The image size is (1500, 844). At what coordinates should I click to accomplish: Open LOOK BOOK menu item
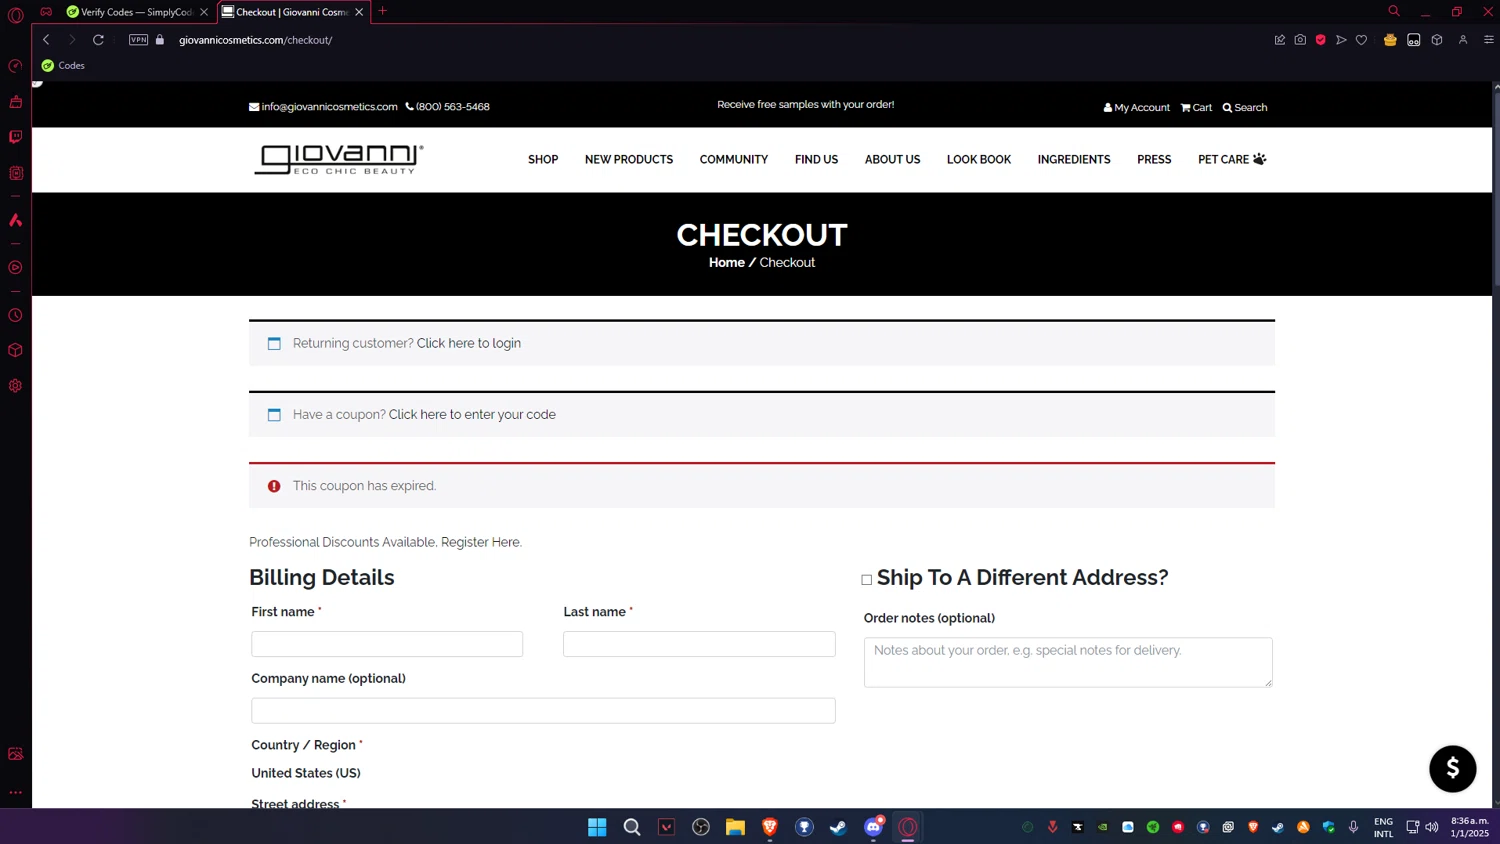979,160
